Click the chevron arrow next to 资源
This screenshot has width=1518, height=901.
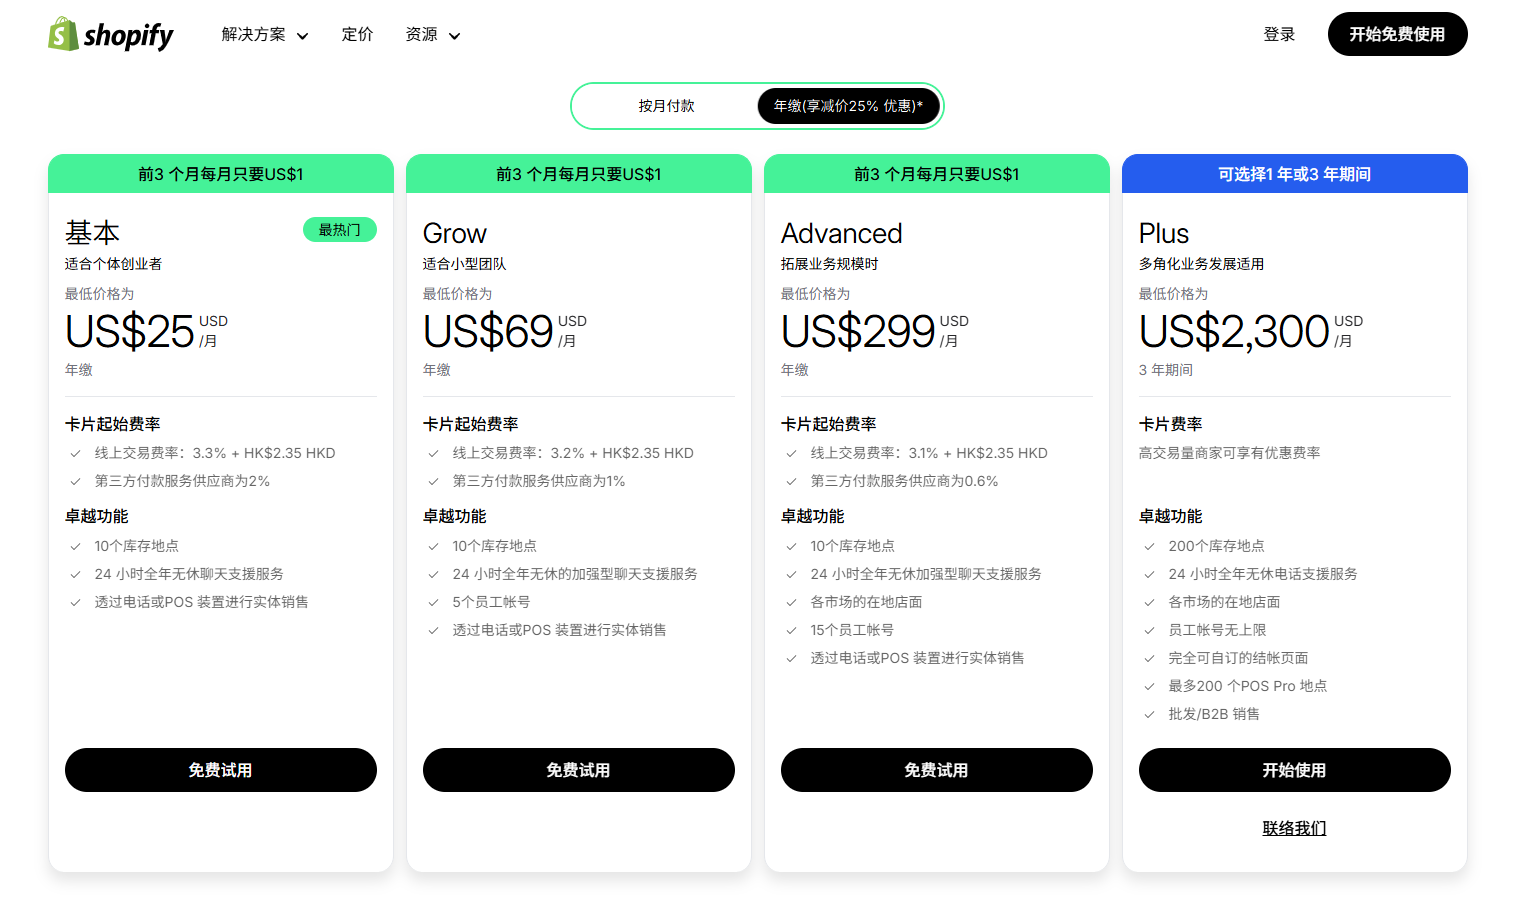455,35
